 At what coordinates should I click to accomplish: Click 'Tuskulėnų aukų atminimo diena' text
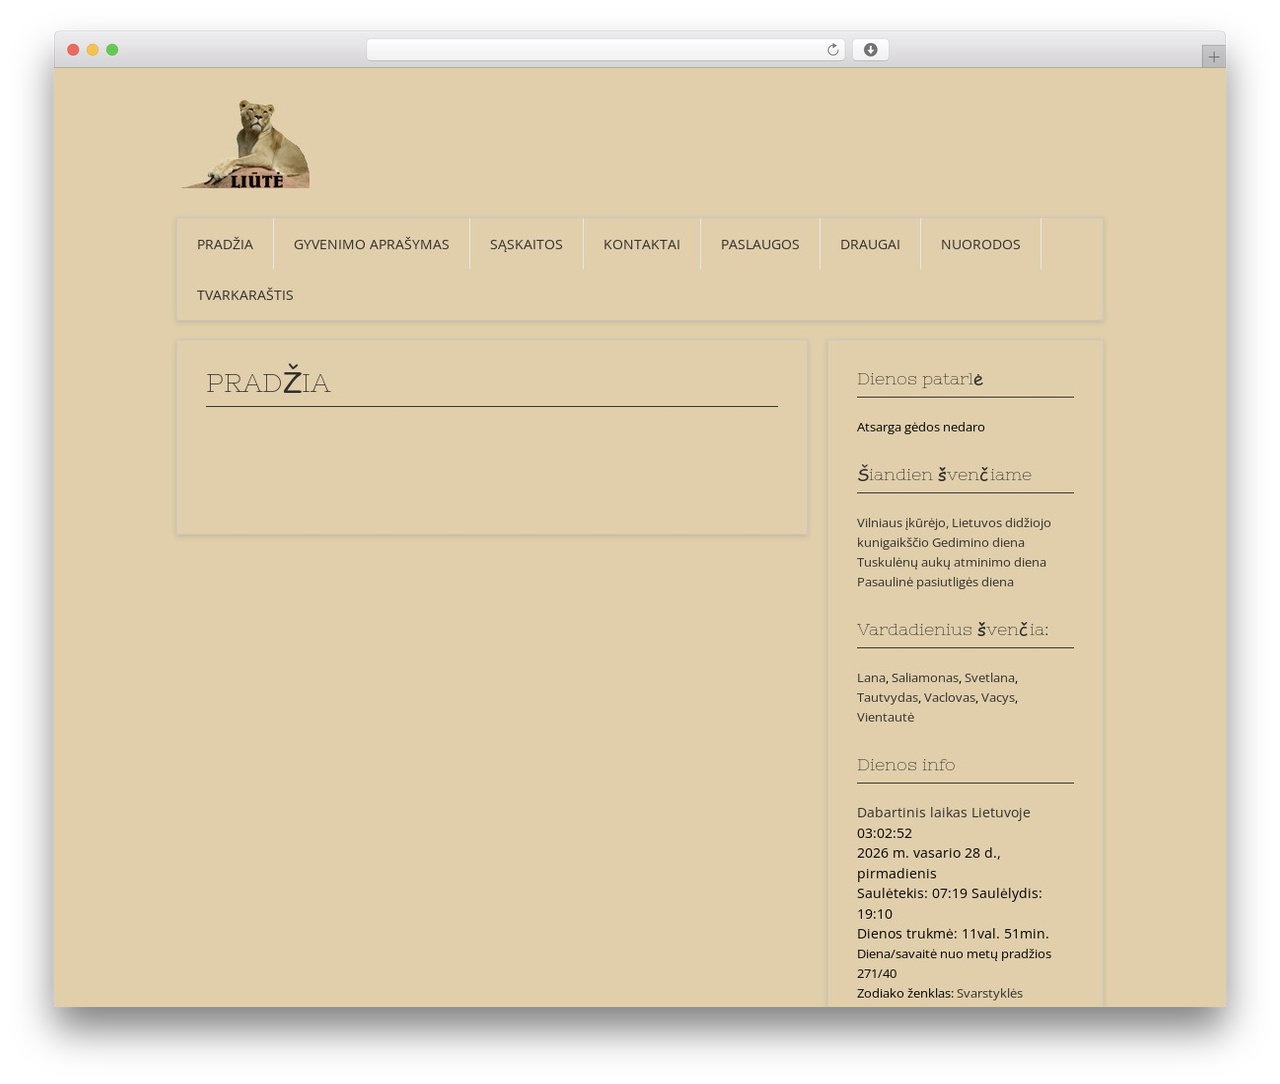coord(951,562)
